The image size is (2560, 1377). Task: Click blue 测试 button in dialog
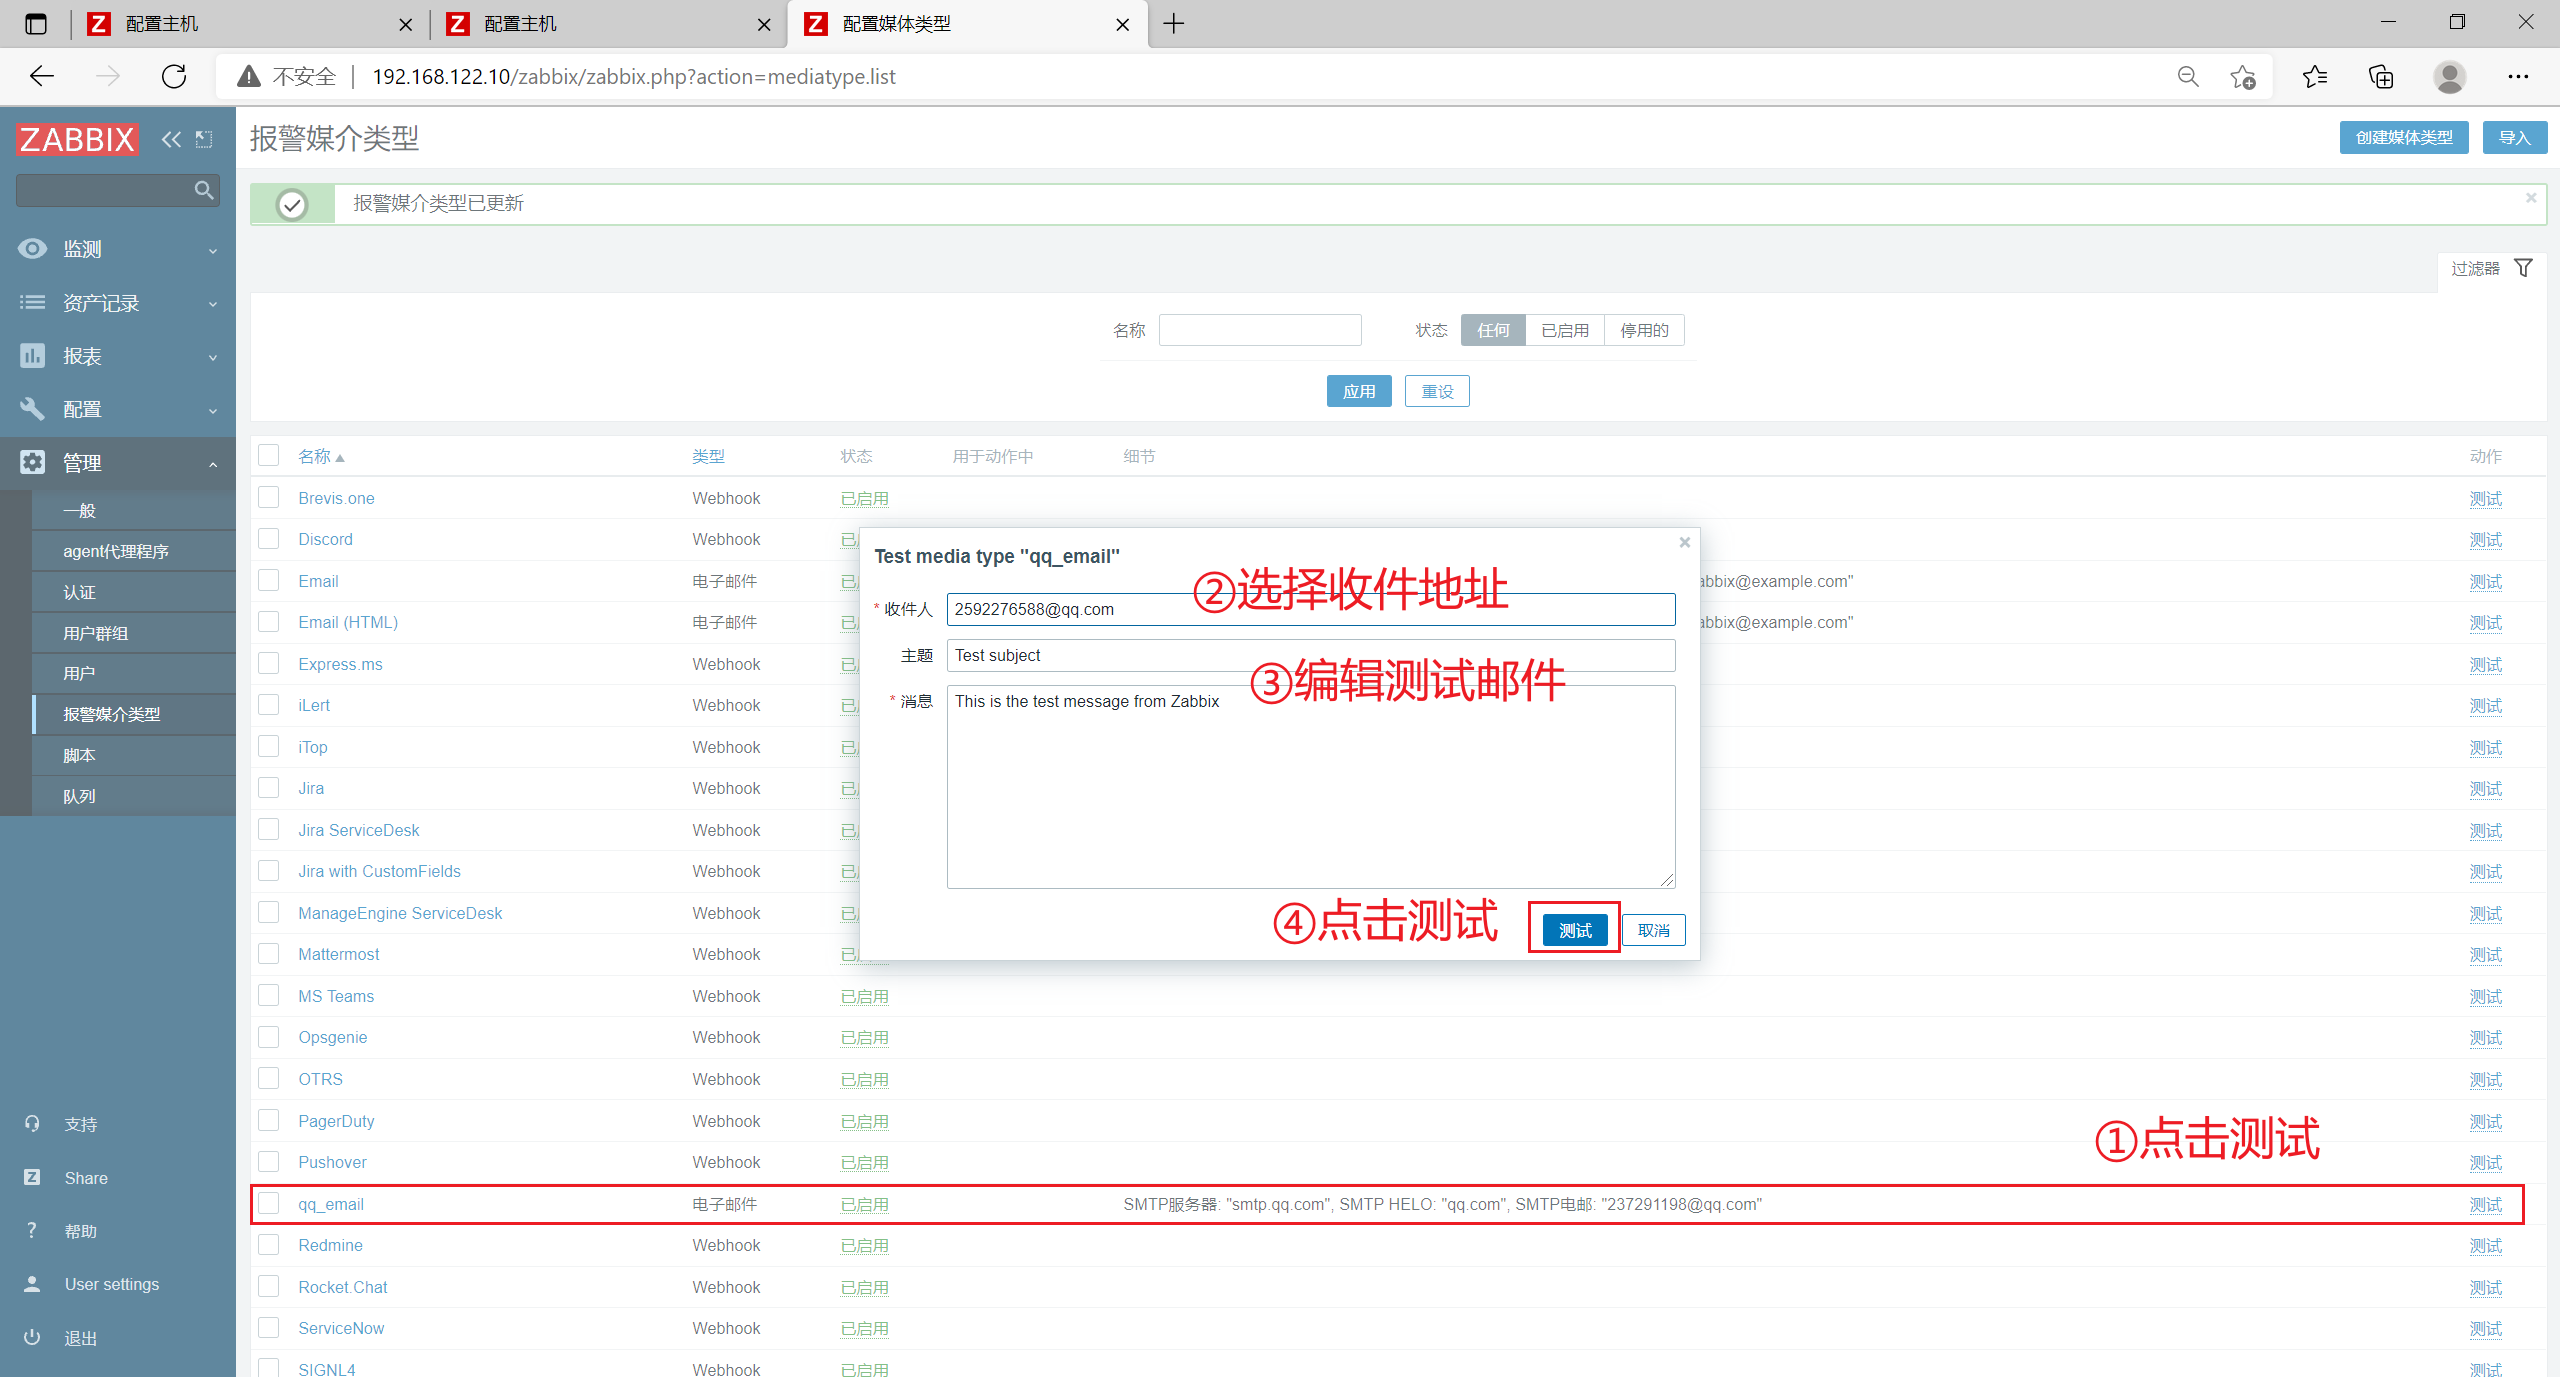click(1575, 930)
